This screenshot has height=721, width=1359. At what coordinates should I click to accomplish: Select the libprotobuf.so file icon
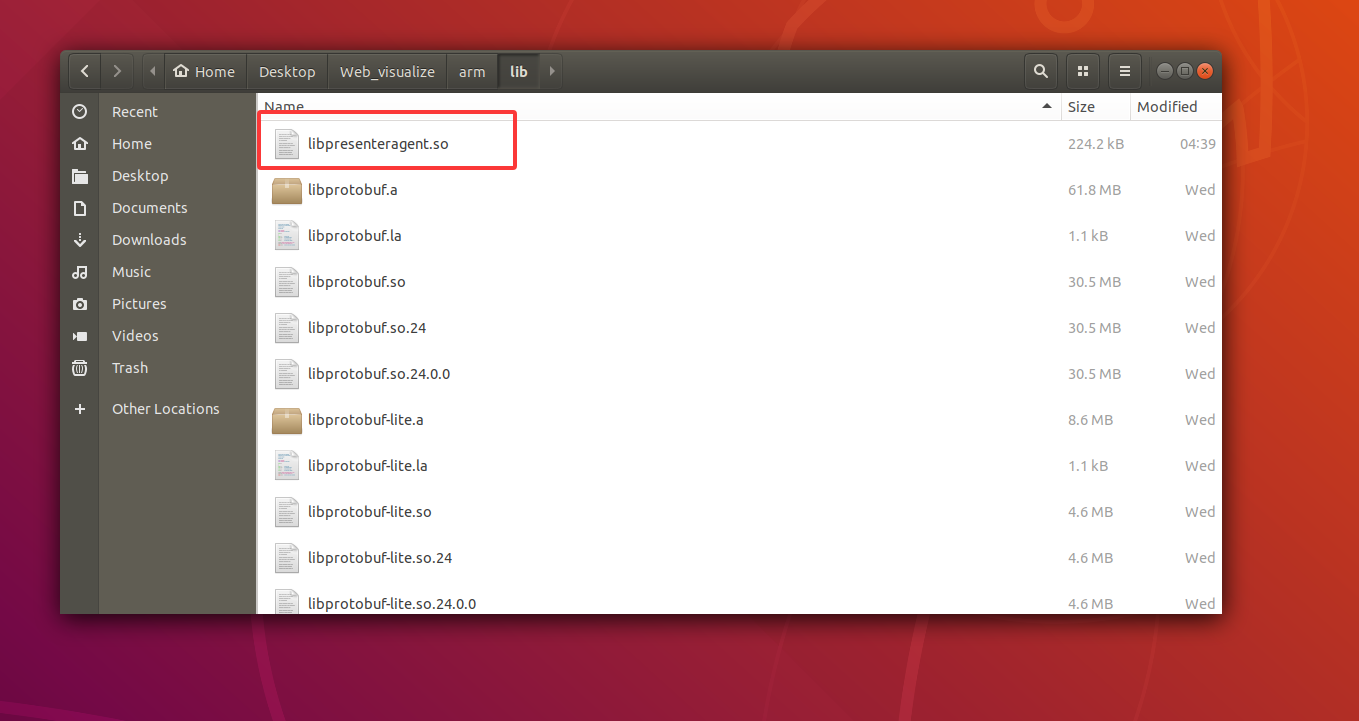coord(287,282)
